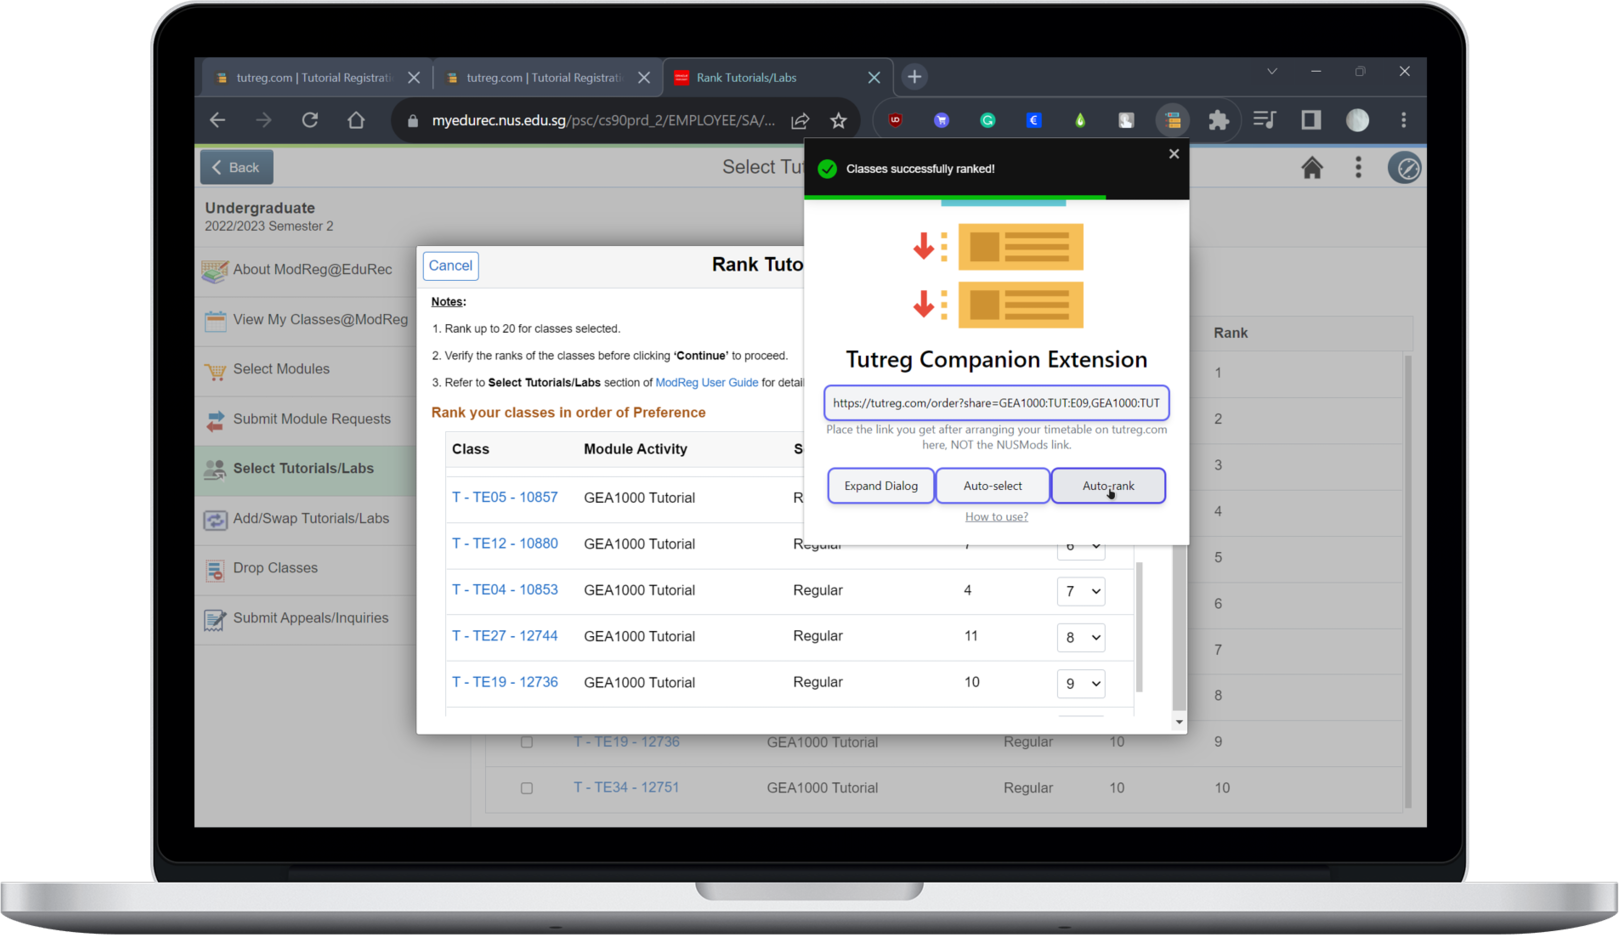Click the Home icon in page header
This screenshot has width=1619, height=935.
[1311, 168]
